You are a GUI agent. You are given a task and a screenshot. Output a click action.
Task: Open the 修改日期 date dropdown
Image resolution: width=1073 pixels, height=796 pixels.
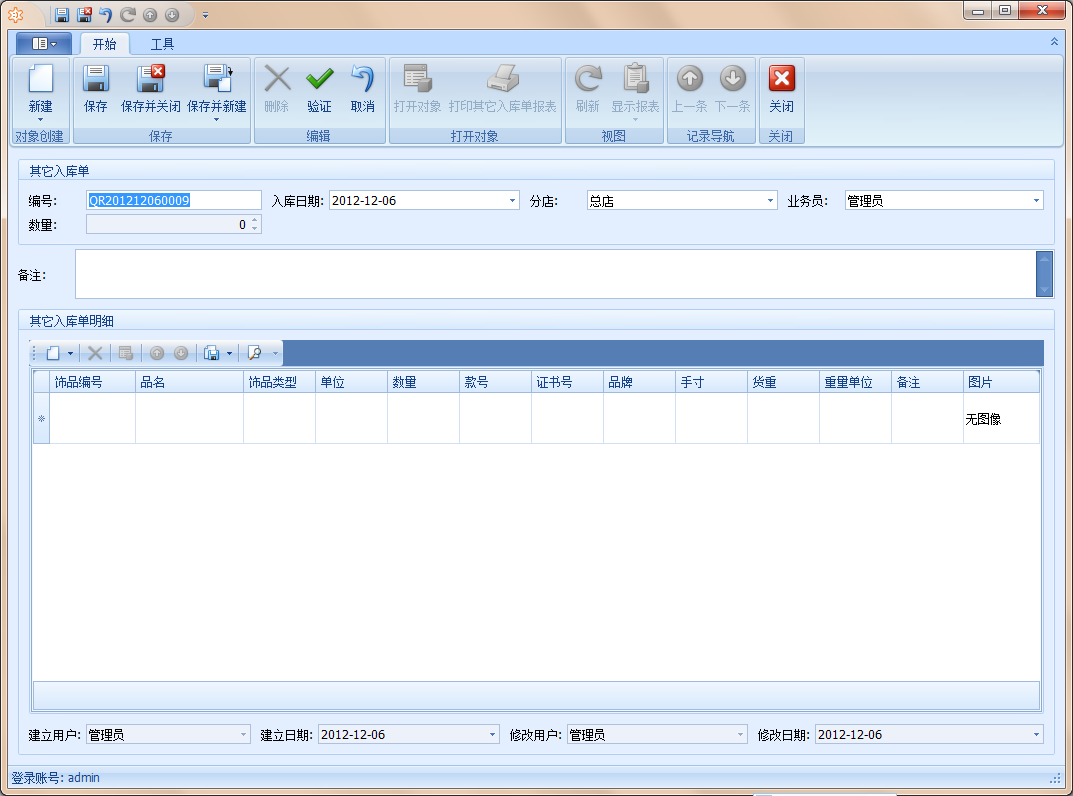pyautogui.click(x=1036, y=734)
